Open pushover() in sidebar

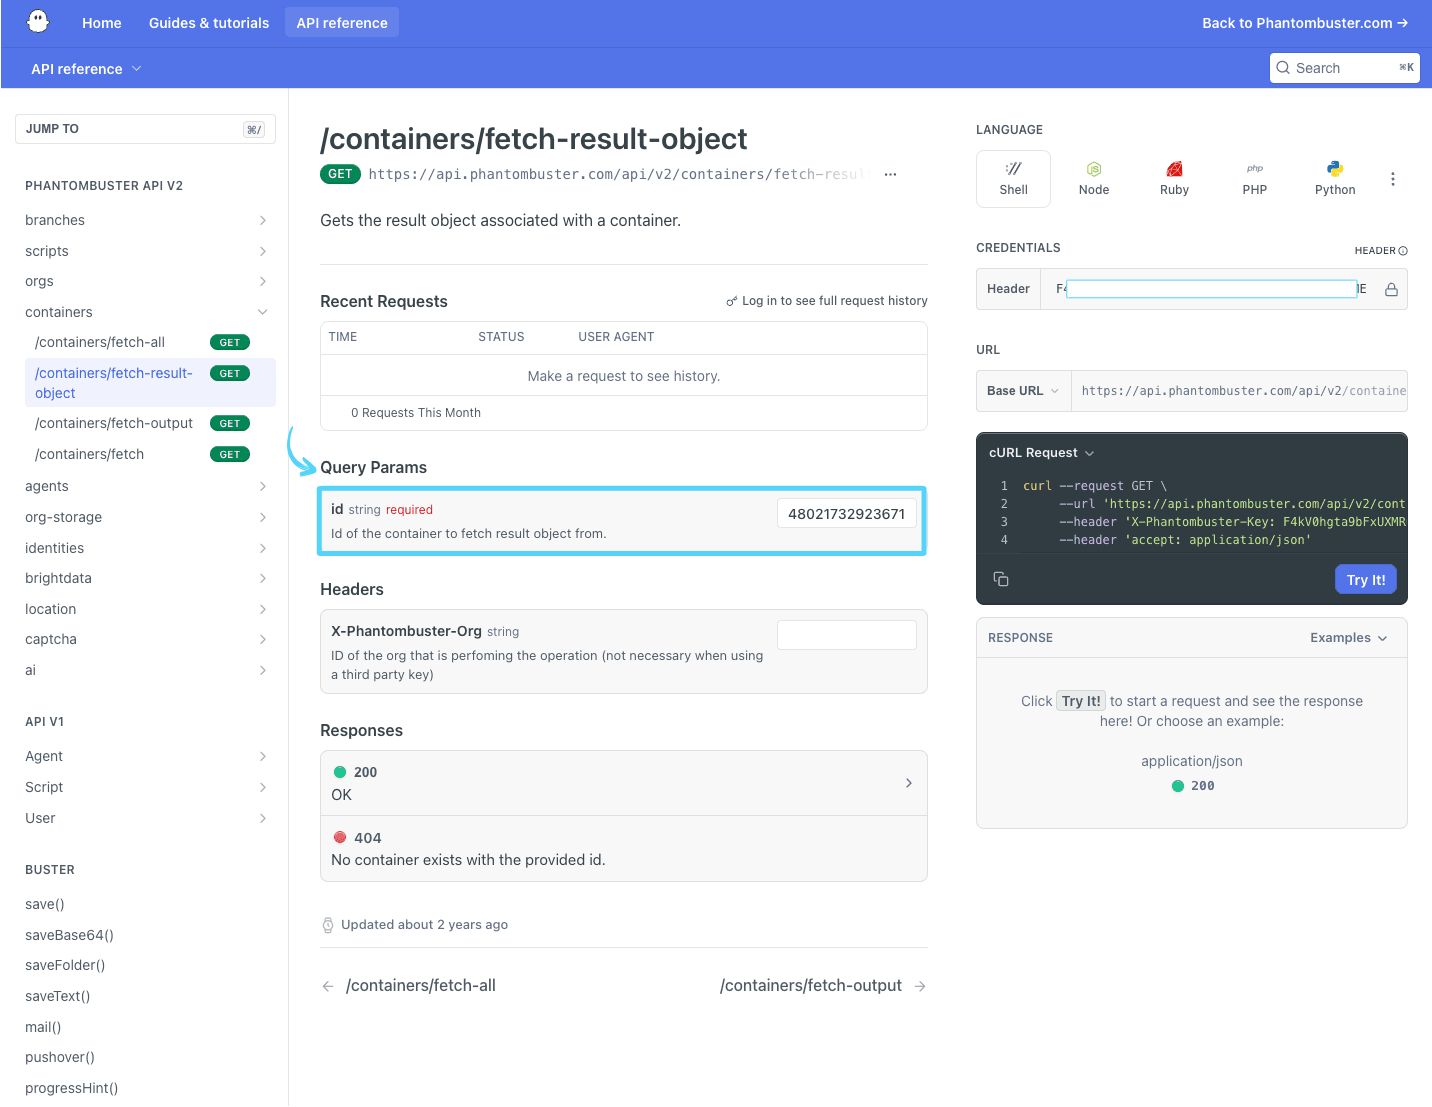[x=60, y=1057]
